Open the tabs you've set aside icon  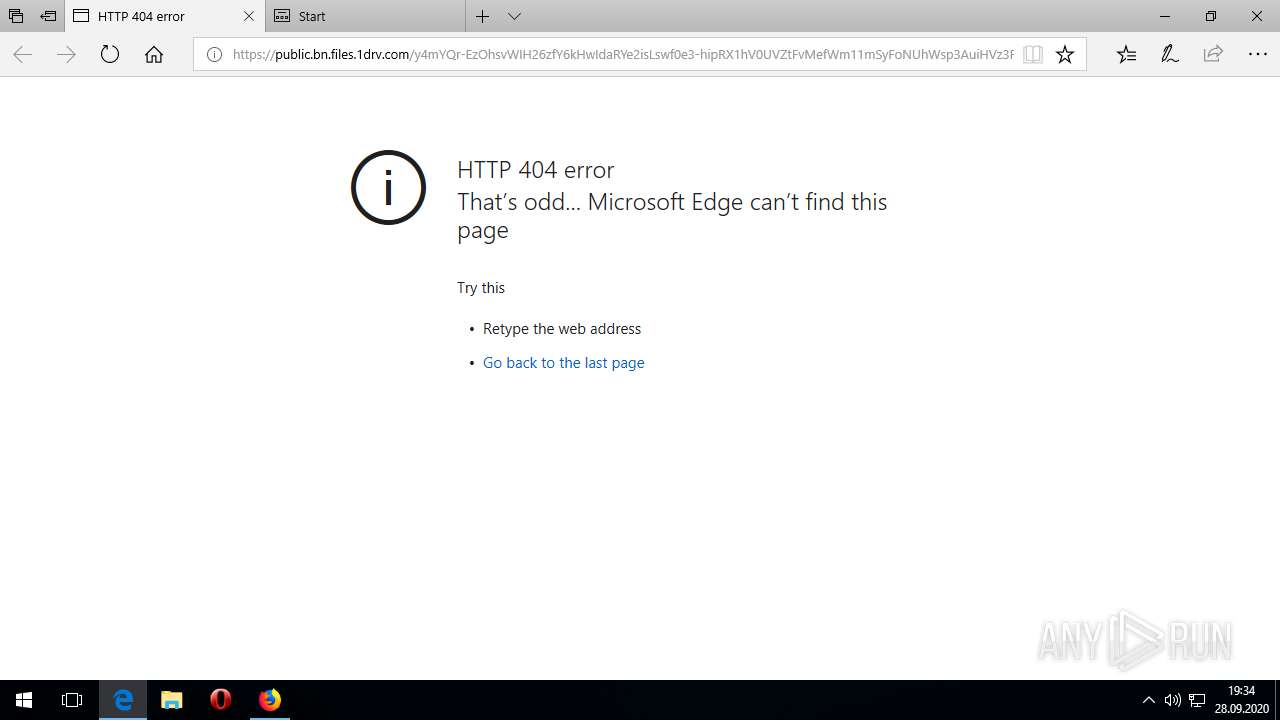coord(16,16)
